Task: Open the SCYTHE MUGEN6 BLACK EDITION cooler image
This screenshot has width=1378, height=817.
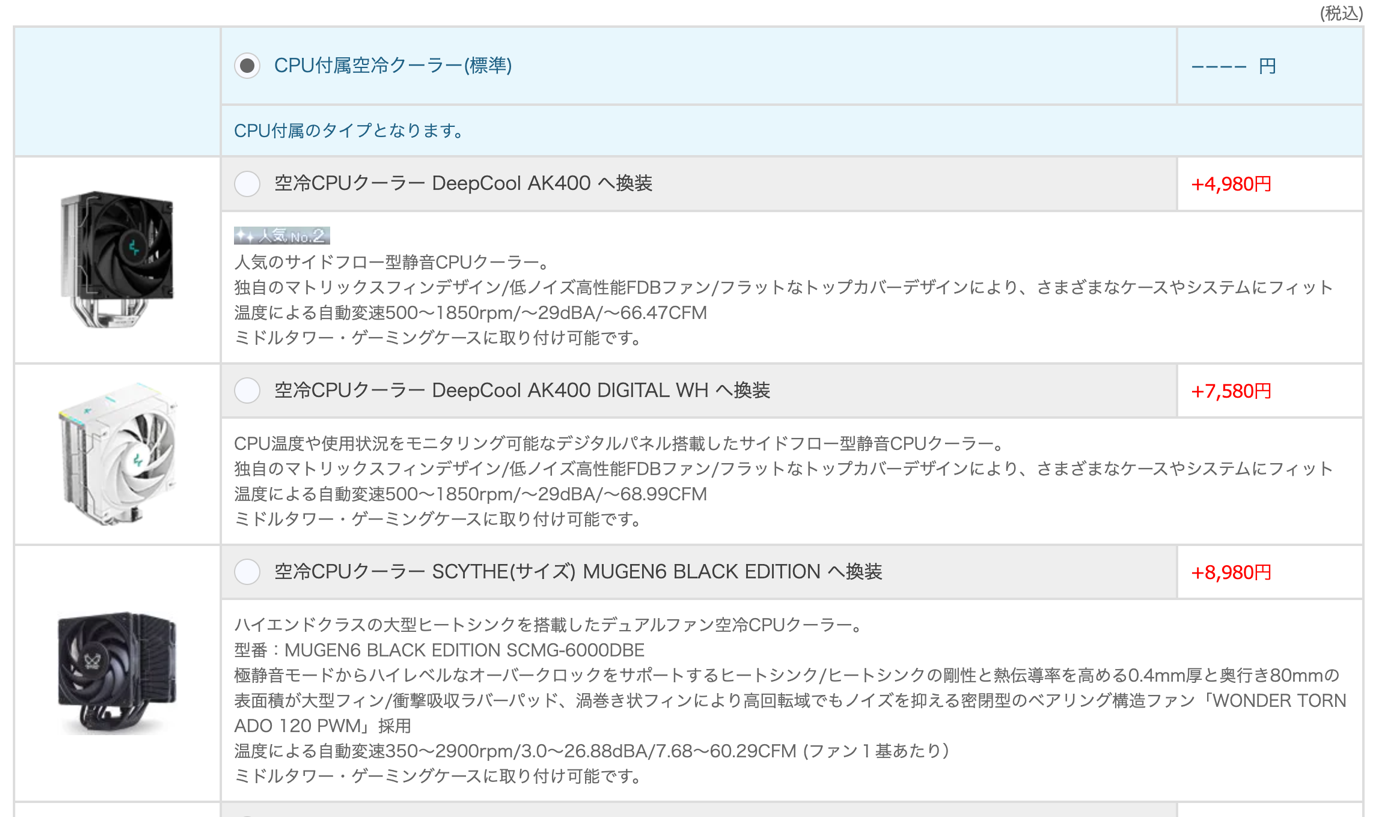Action: [x=117, y=673]
